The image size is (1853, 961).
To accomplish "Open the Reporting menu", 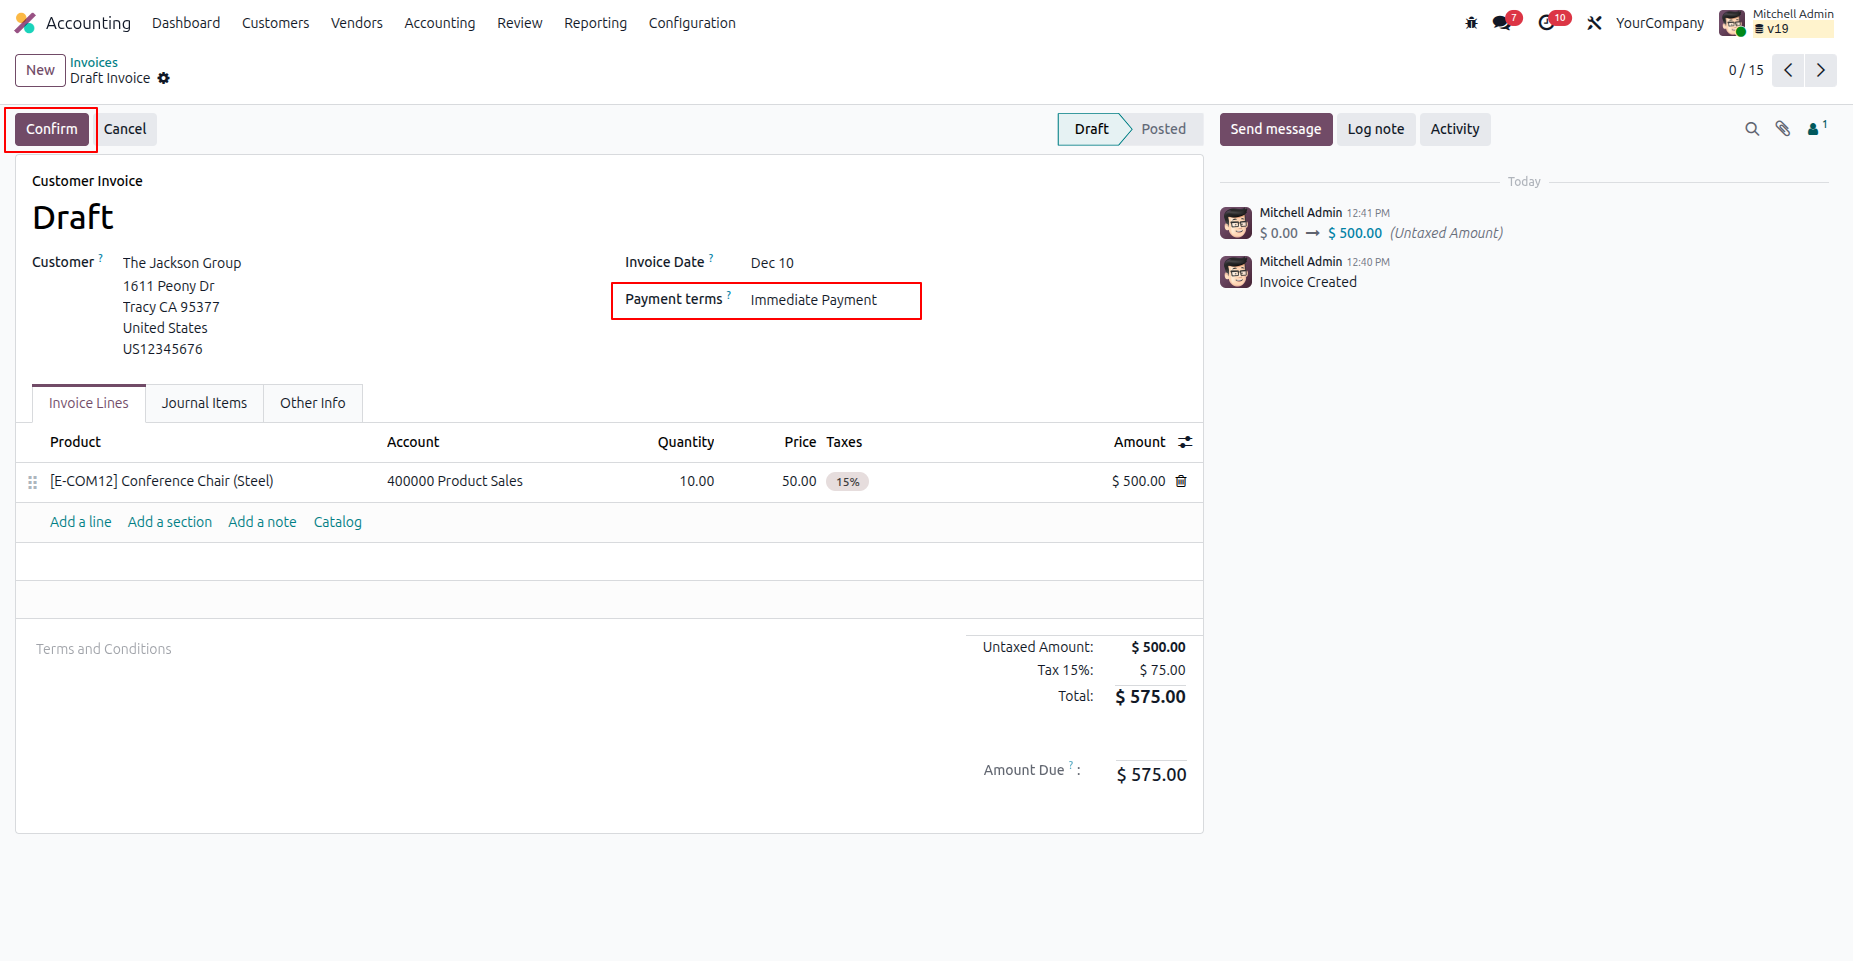I will point(595,23).
